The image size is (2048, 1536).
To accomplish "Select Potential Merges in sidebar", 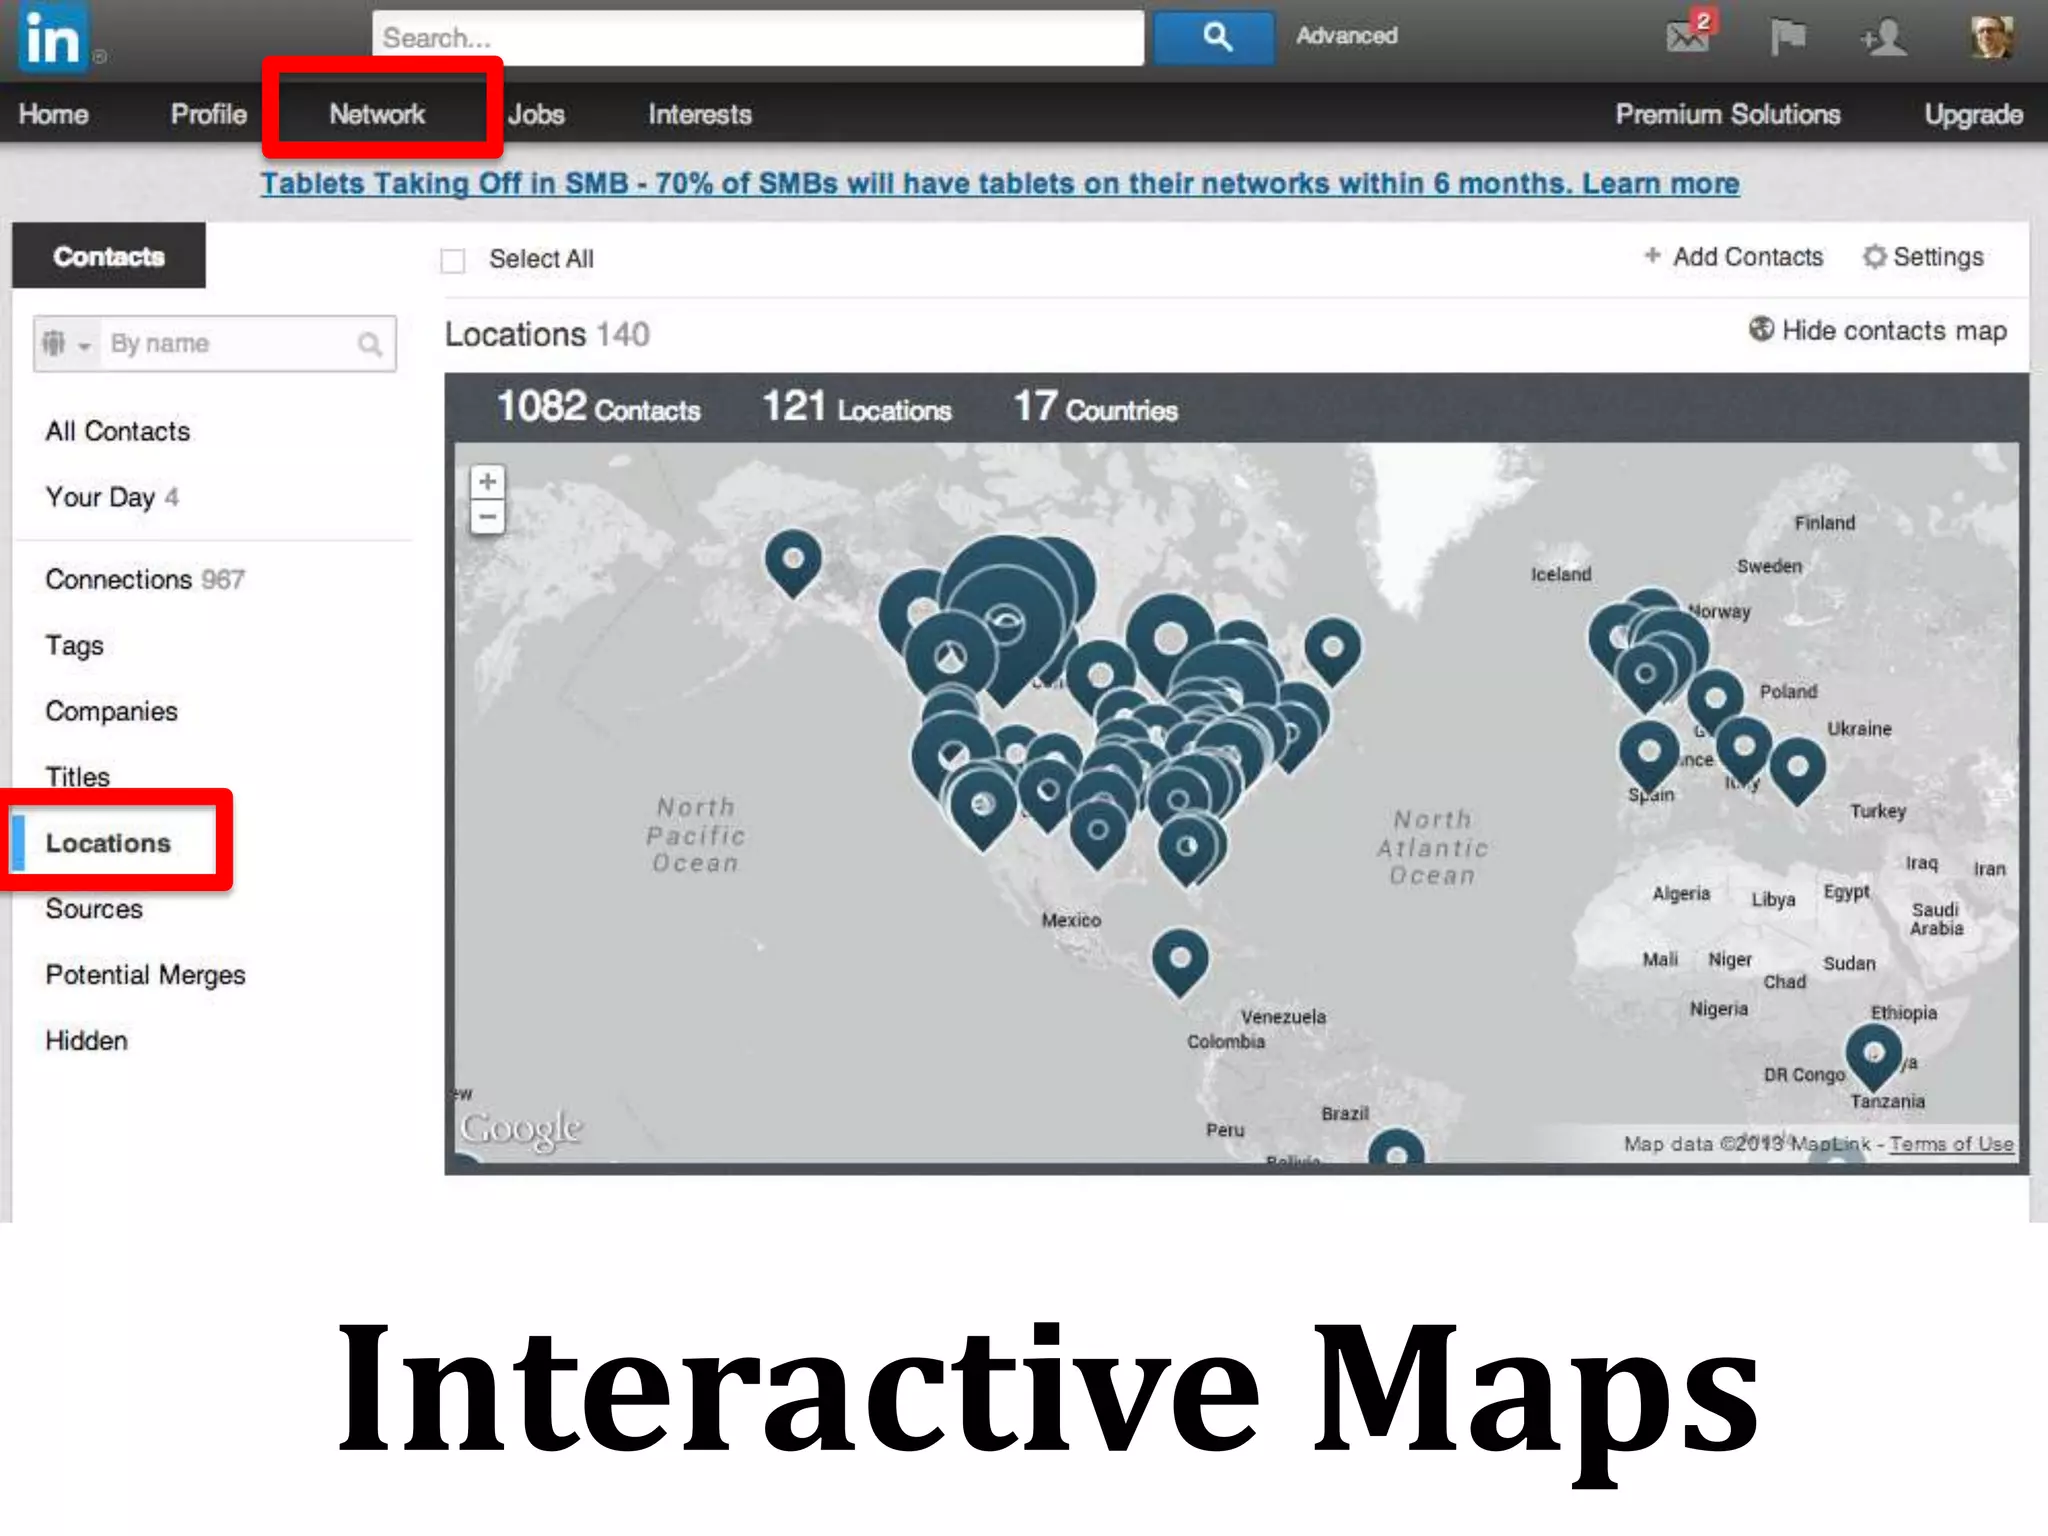I will point(145,975).
